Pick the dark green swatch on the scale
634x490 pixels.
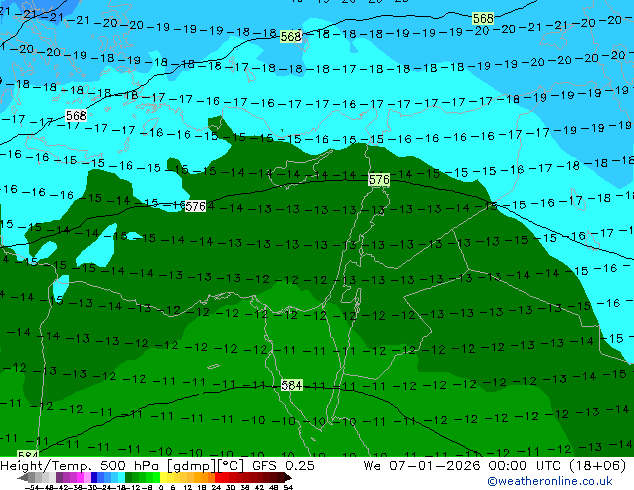click(x=129, y=477)
